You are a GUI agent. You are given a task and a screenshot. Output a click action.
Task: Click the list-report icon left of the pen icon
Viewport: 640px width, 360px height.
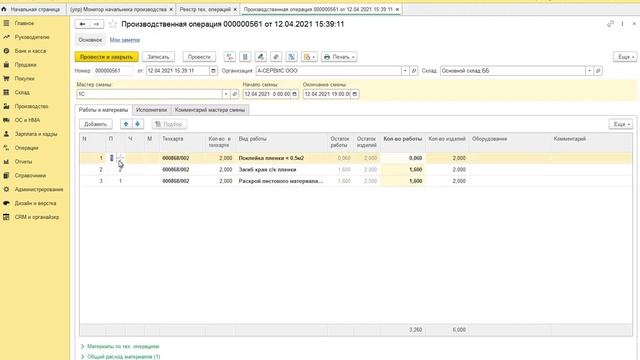click(245, 57)
